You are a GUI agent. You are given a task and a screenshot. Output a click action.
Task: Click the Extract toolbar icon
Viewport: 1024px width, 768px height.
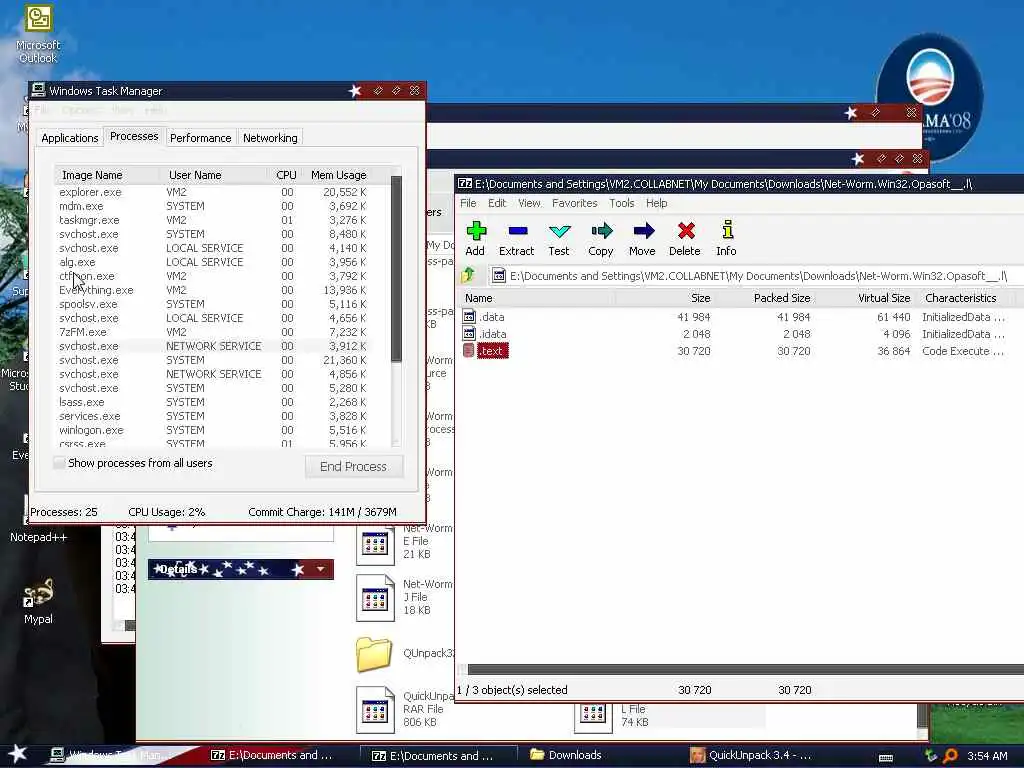517,238
